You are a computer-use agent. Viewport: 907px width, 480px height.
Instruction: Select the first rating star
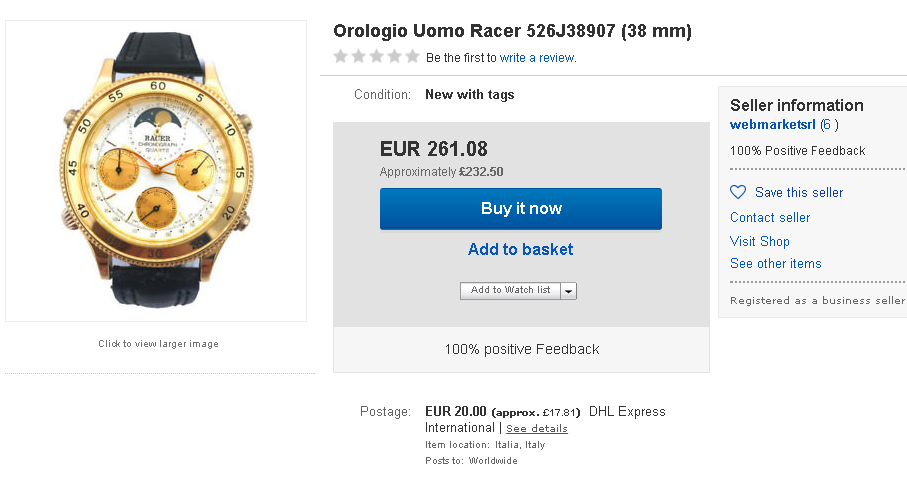coord(341,57)
